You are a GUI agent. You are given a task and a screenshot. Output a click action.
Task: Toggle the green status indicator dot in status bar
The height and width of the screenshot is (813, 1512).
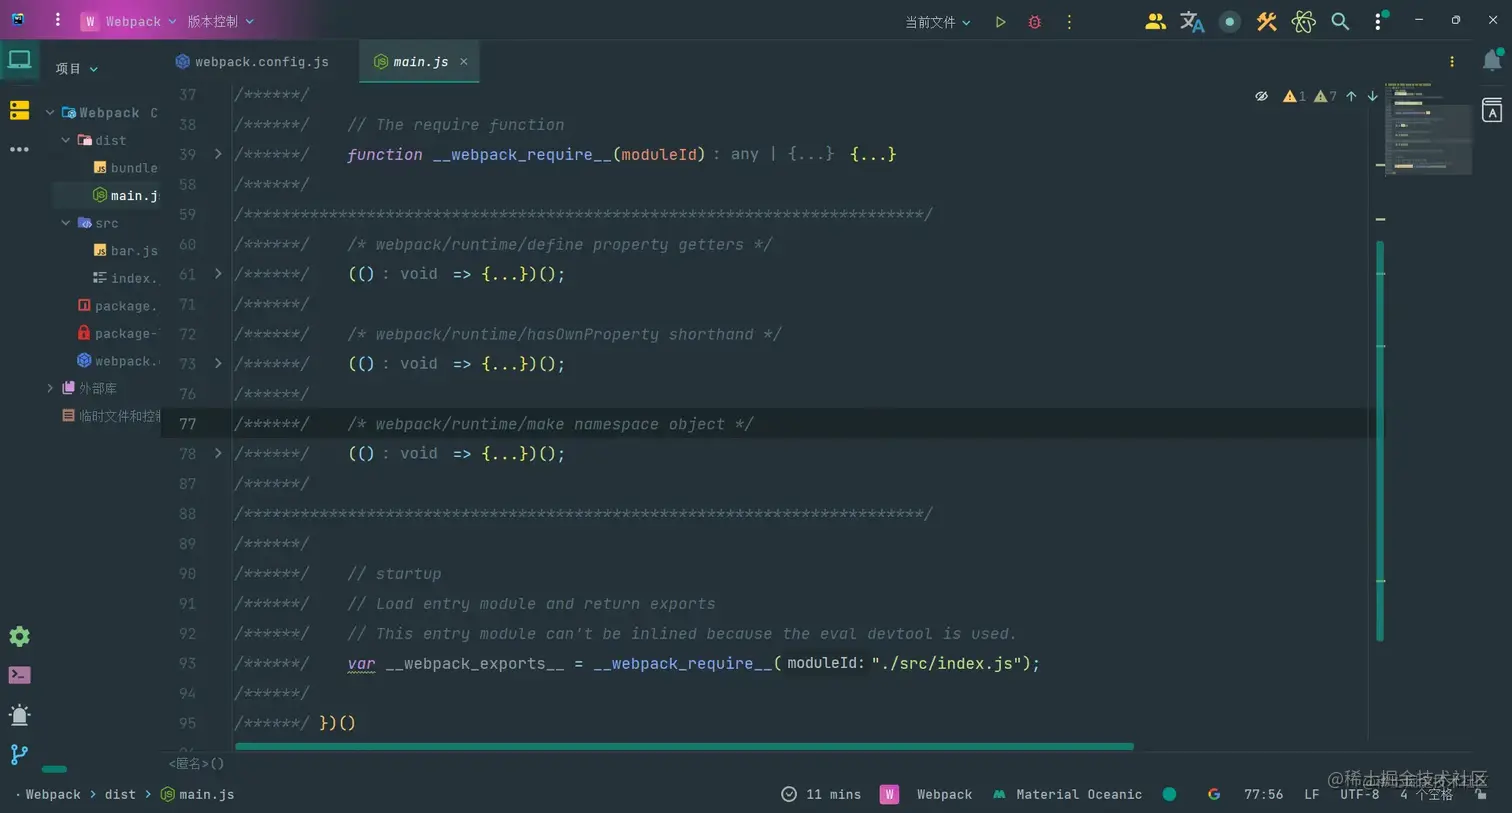click(1169, 794)
